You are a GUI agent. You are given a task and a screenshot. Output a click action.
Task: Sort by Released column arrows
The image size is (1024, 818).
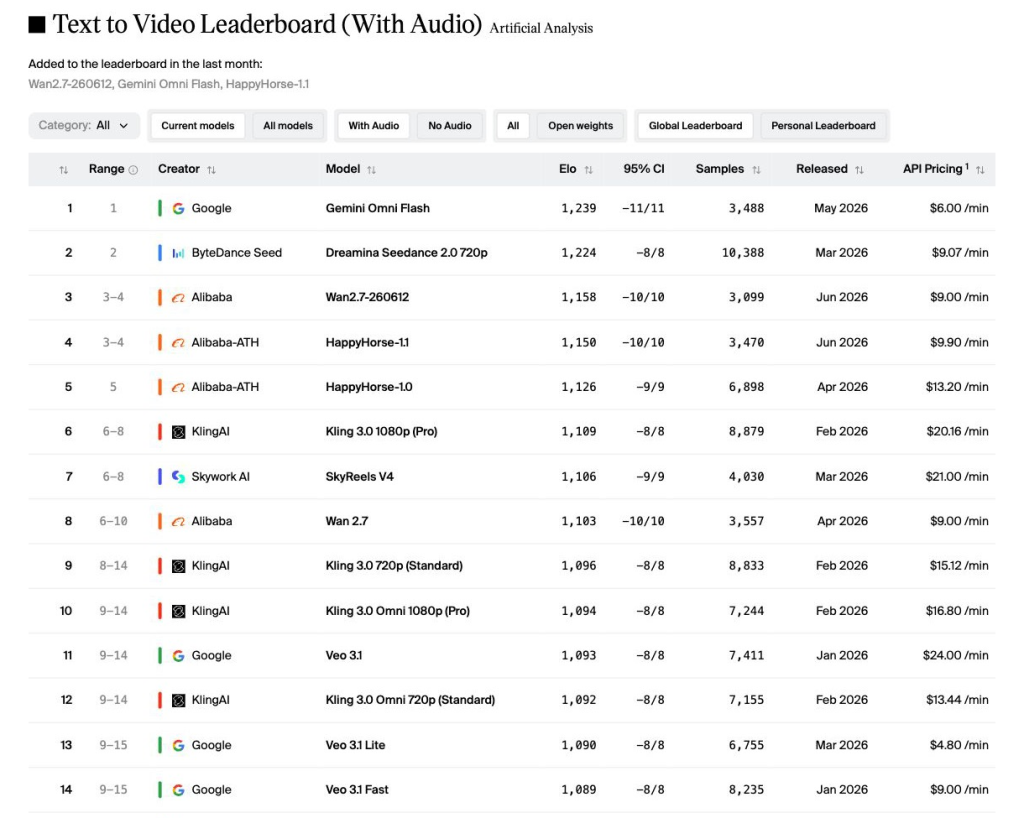coord(859,170)
